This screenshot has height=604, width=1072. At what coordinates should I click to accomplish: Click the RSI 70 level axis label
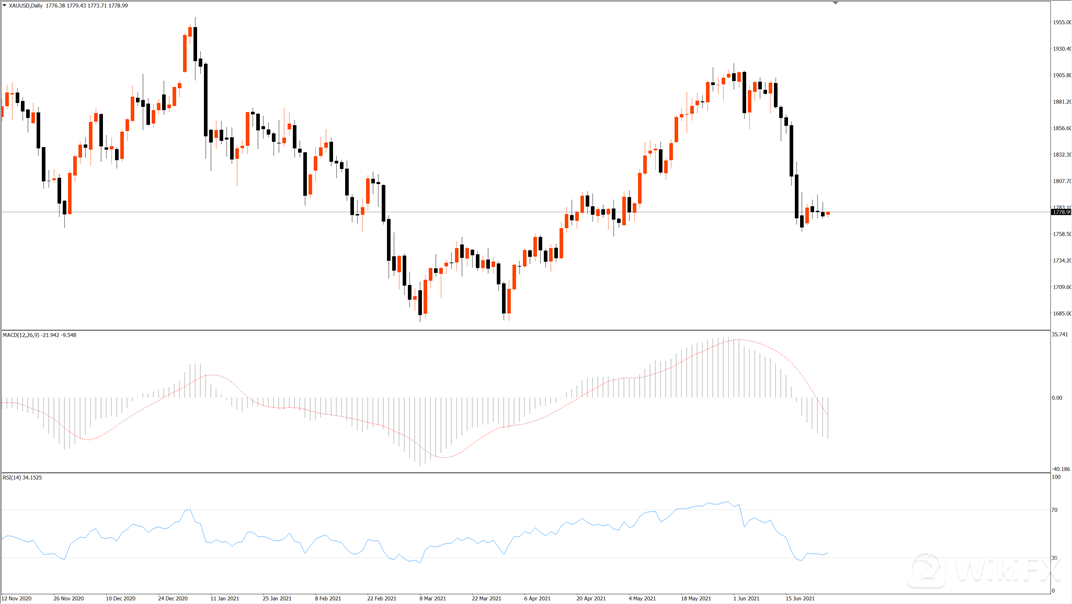point(1055,510)
